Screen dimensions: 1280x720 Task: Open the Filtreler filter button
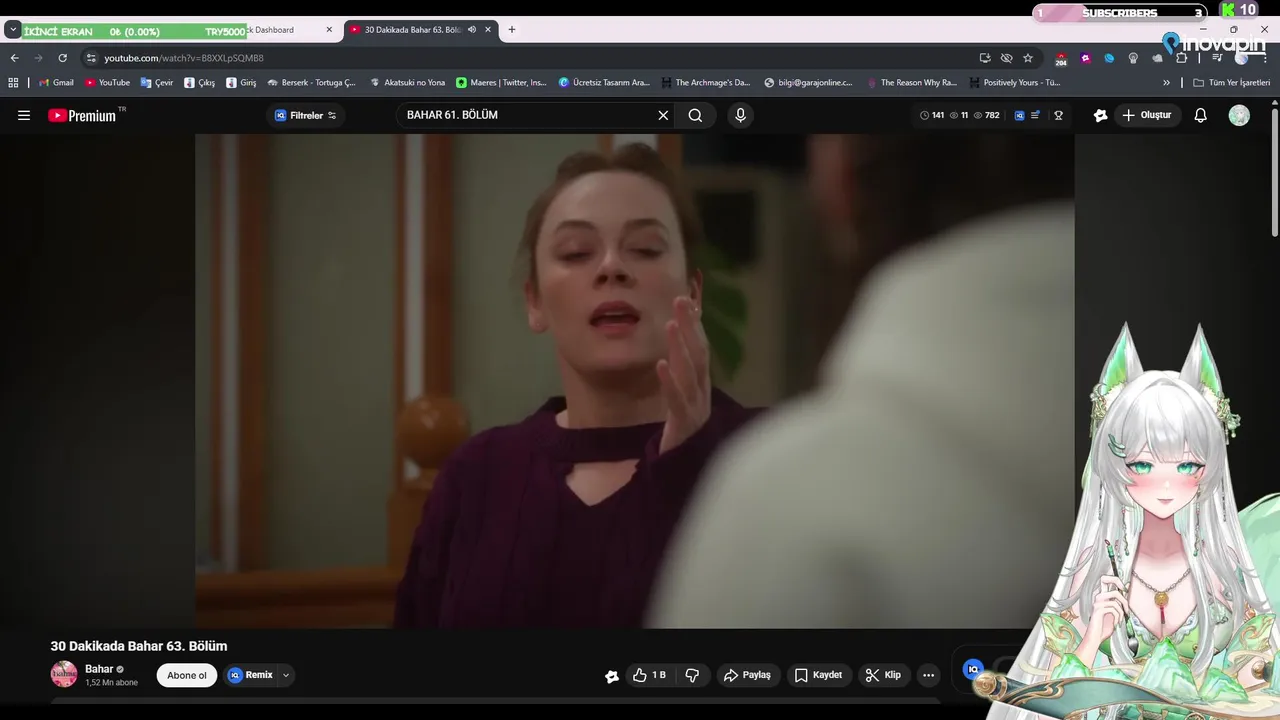(x=306, y=115)
